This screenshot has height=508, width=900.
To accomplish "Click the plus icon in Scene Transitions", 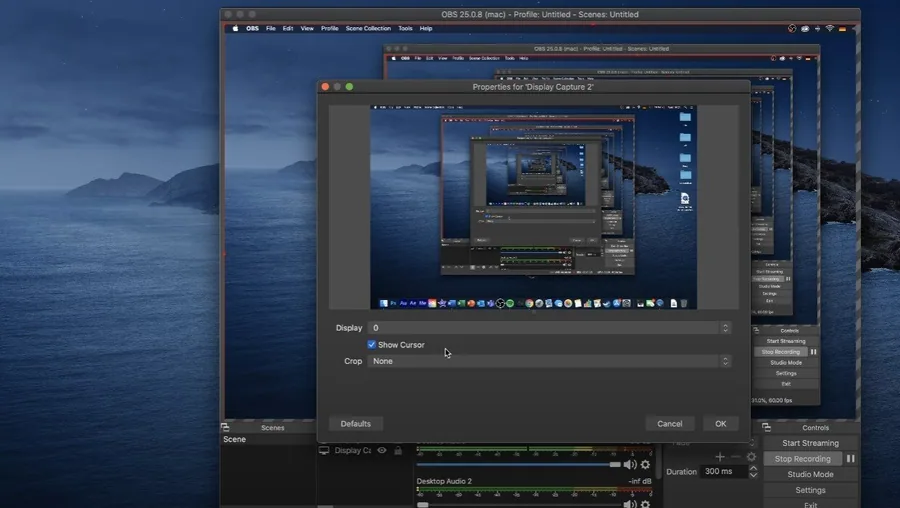I will (x=720, y=457).
